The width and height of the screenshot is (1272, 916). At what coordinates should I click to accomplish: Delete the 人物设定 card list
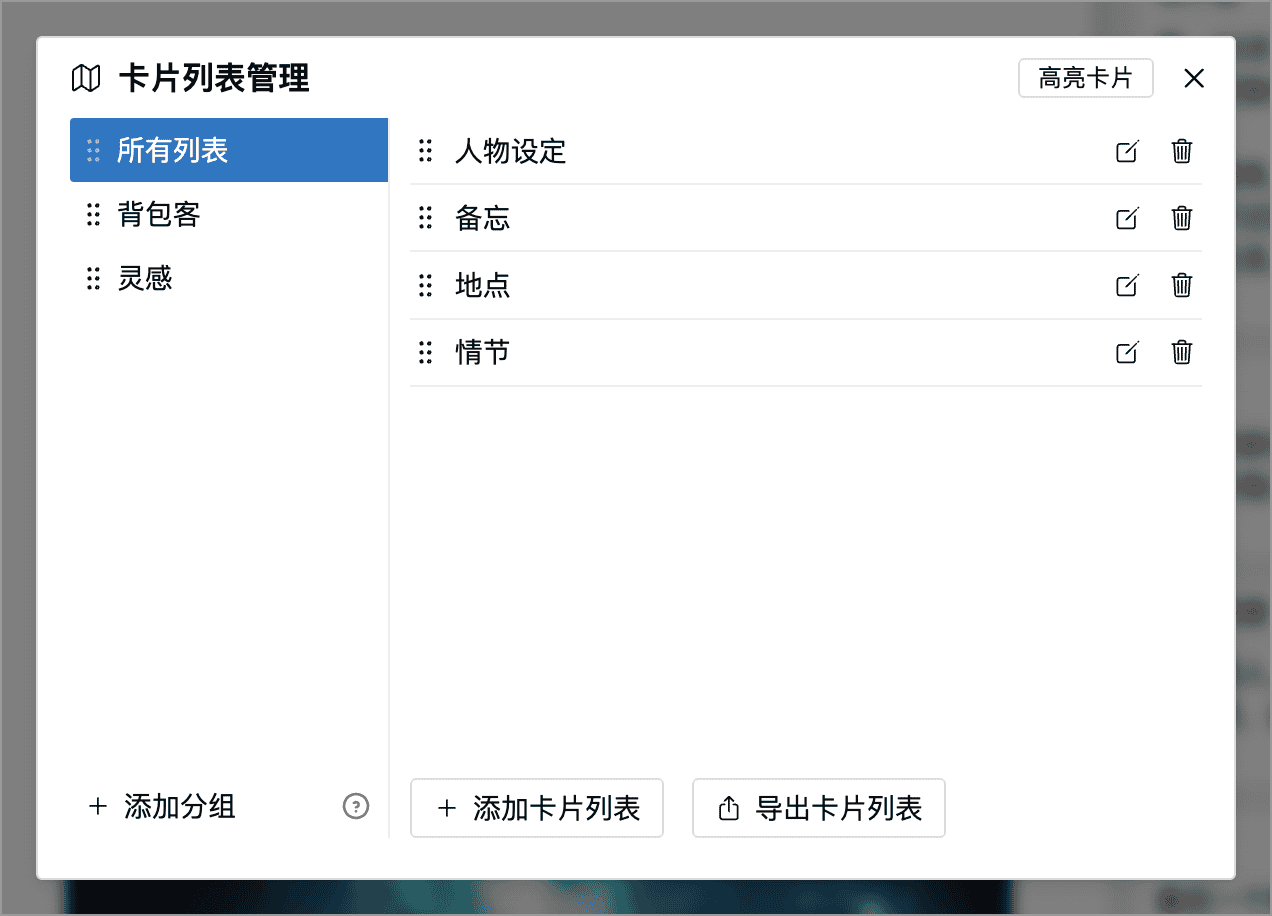point(1182,151)
